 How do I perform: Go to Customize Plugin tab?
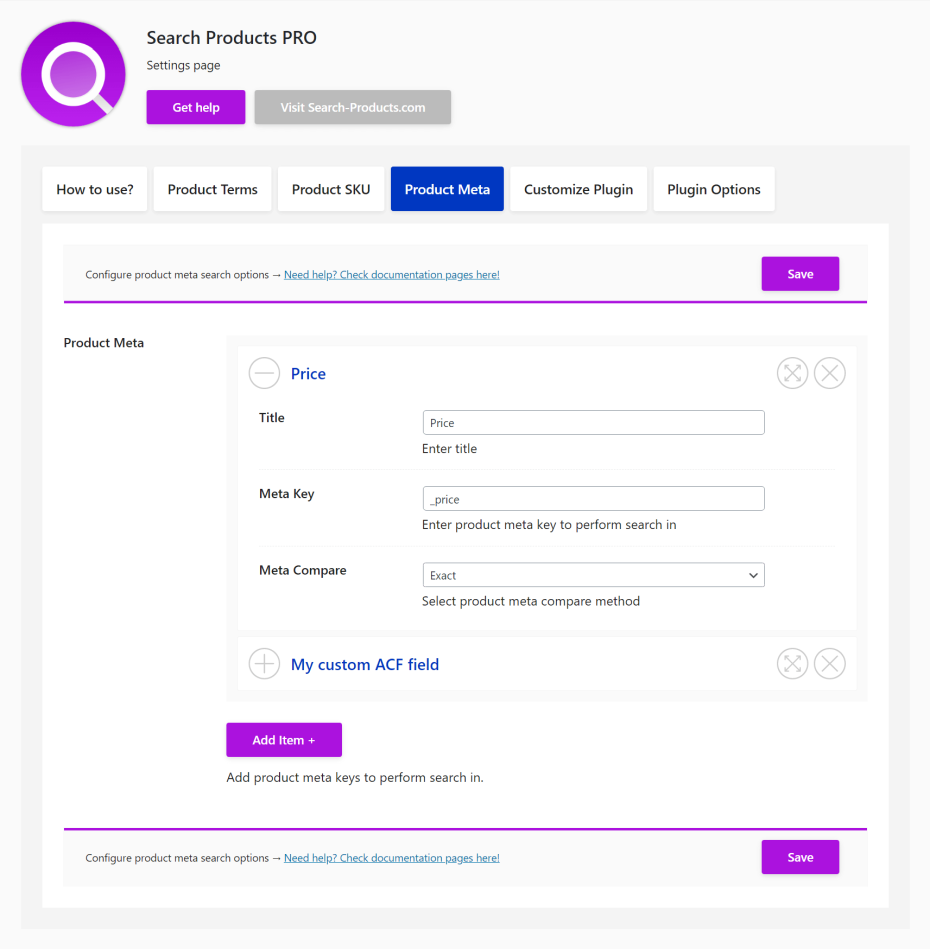578,189
